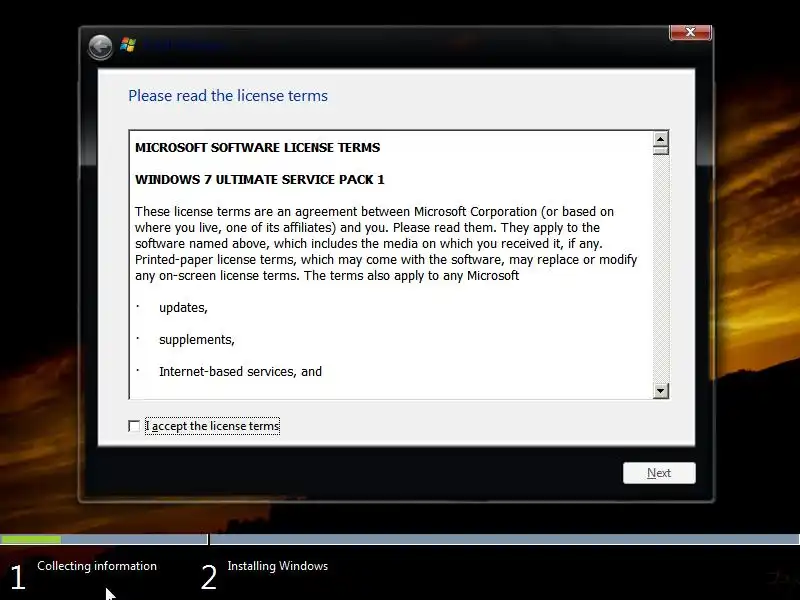
Task: Click 'Internet-based services, and' bullet item
Action: [240, 371]
